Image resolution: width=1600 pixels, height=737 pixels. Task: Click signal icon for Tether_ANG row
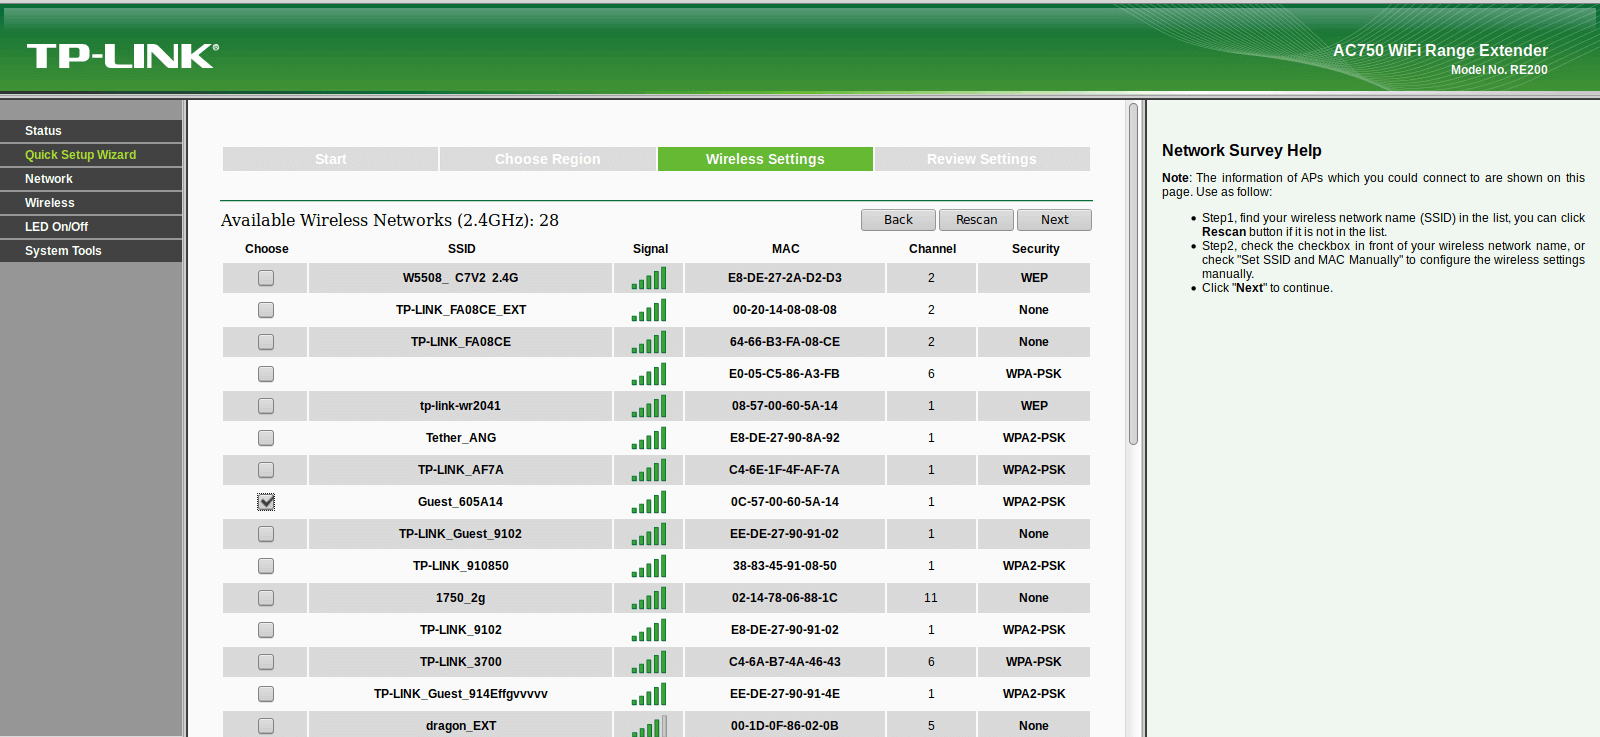coord(649,438)
